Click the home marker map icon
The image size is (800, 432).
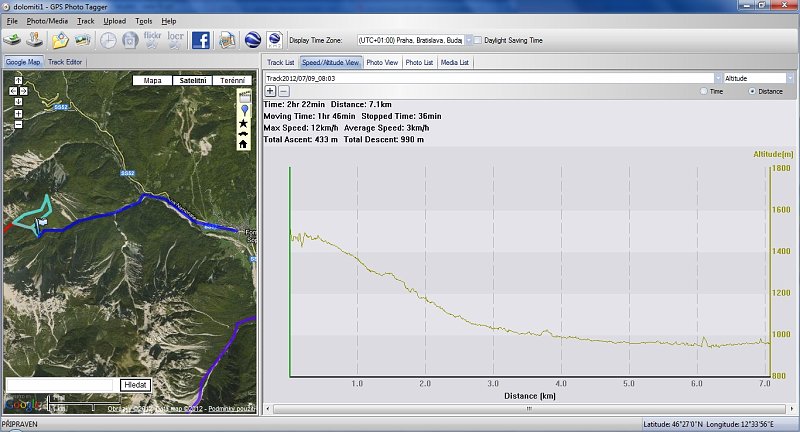coord(243,144)
